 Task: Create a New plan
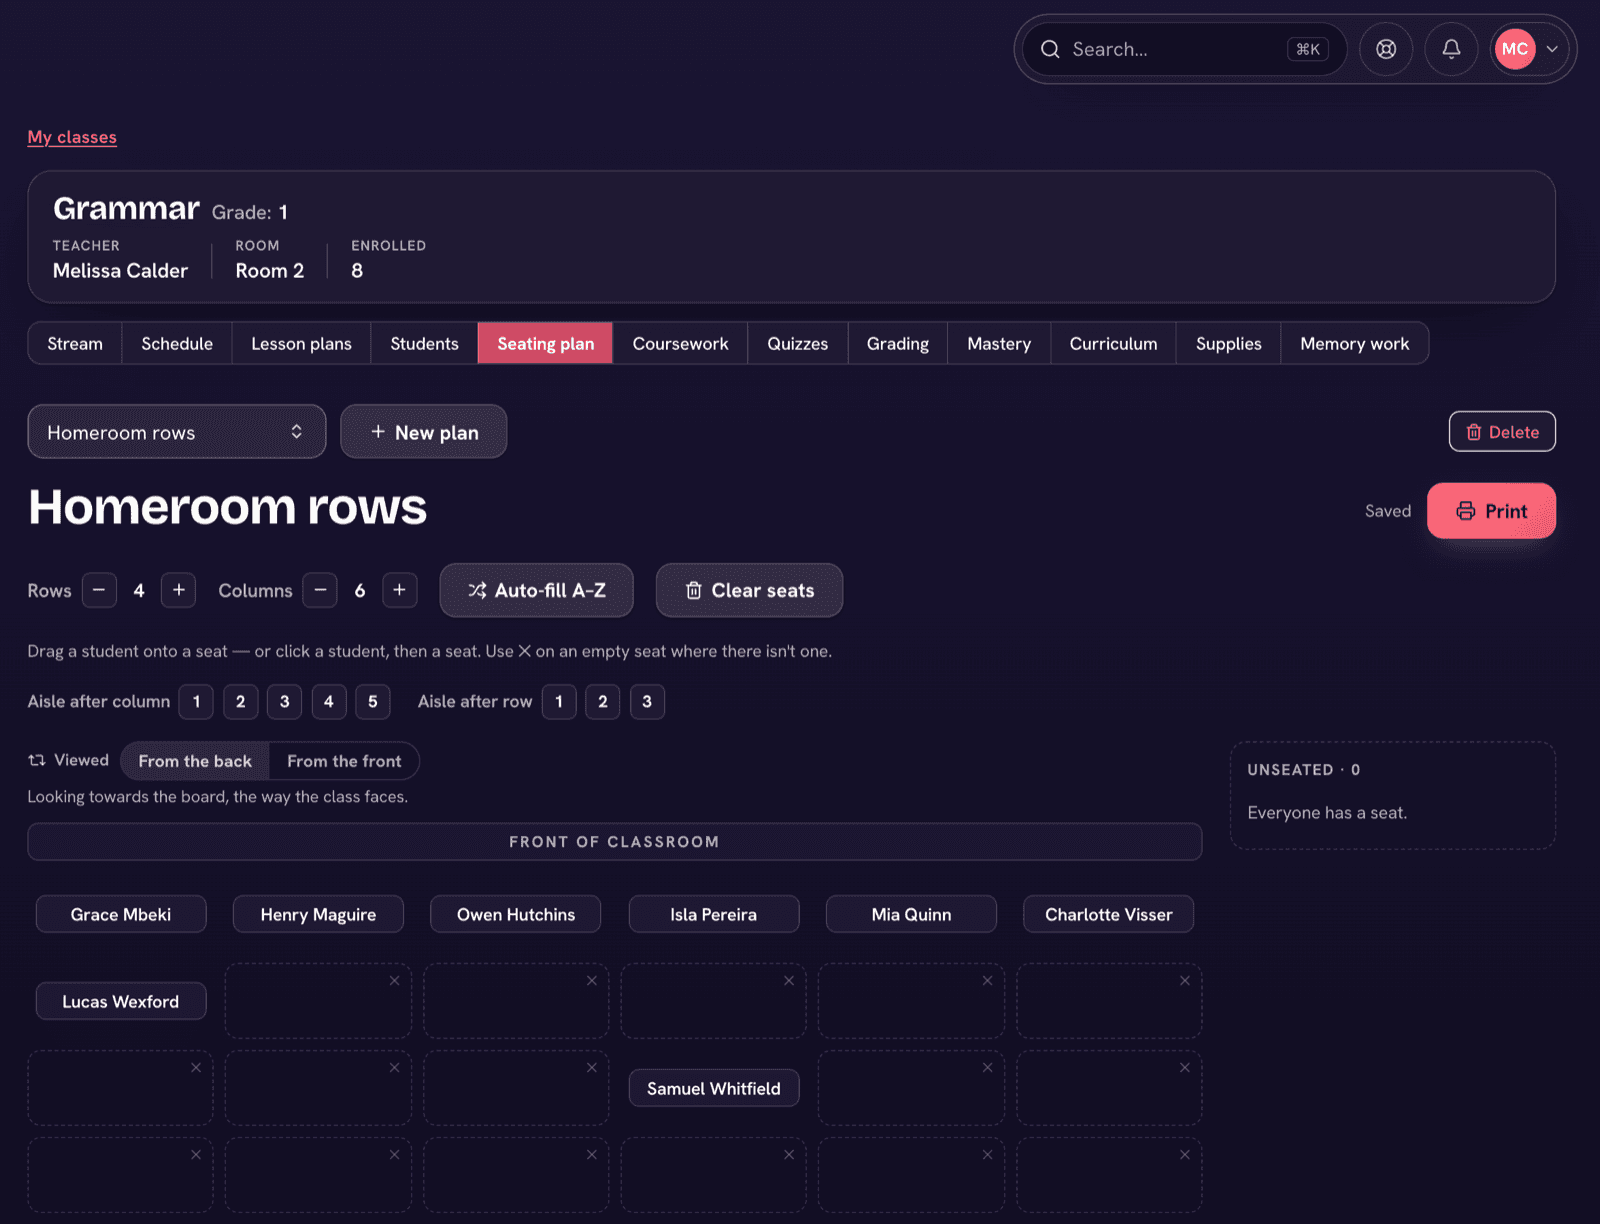[424, 432]
